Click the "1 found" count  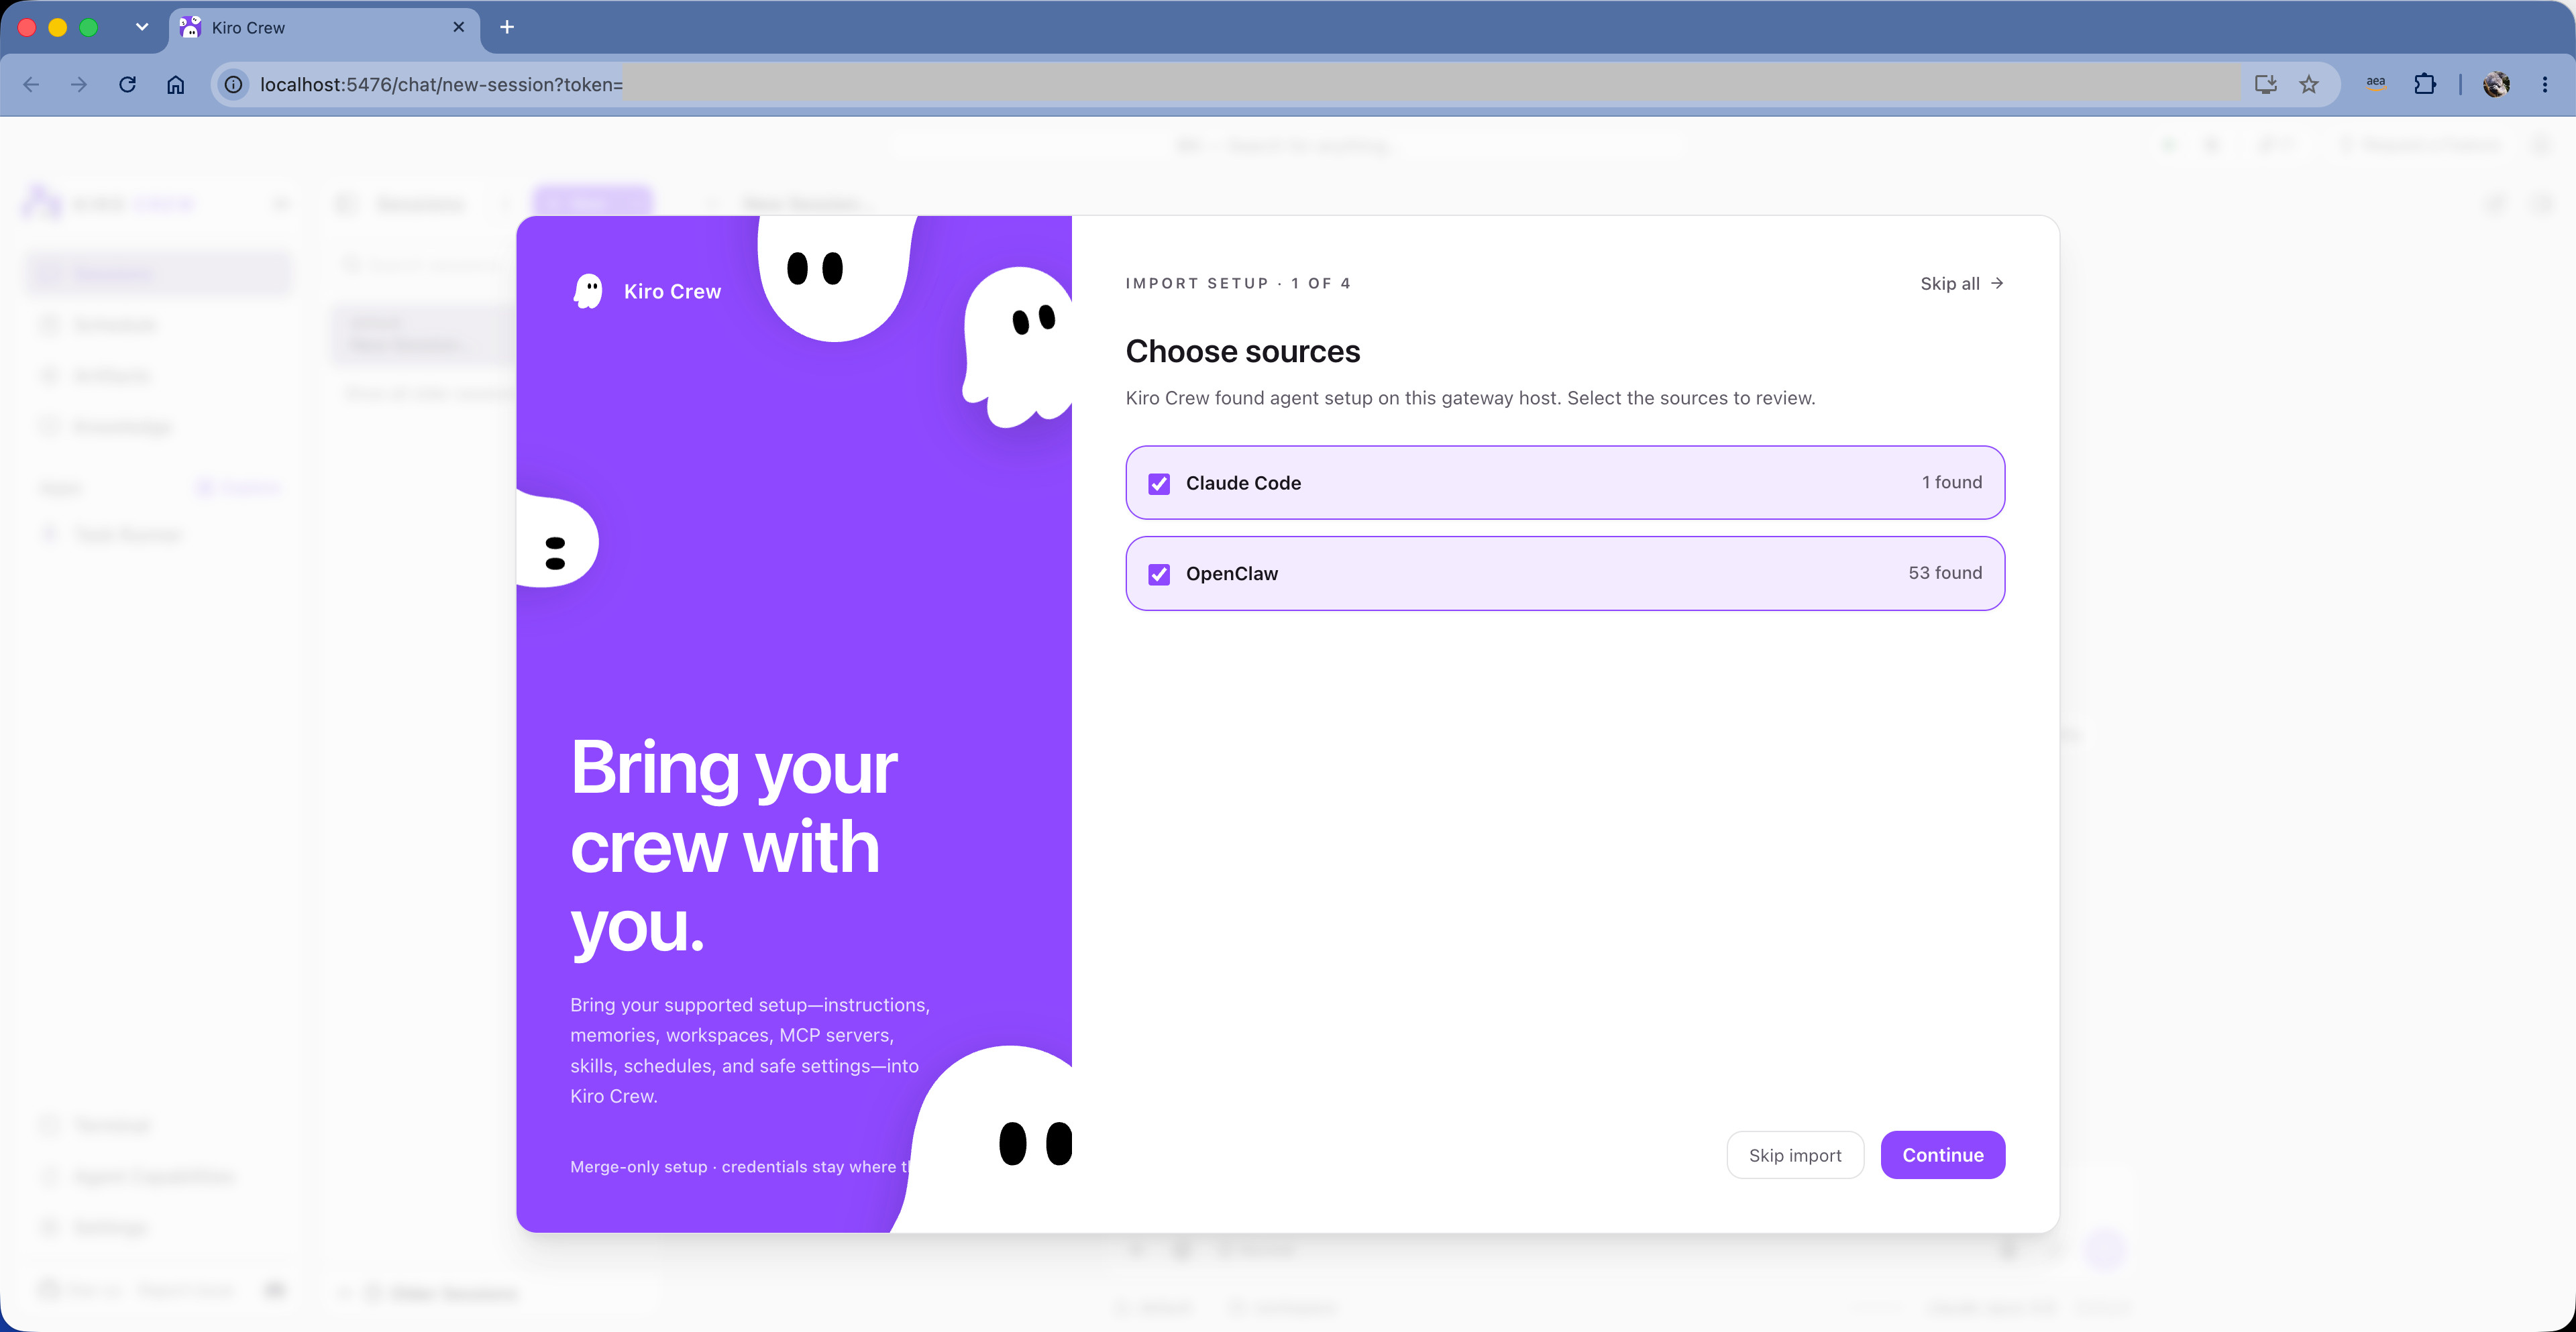coord(1951,482)
